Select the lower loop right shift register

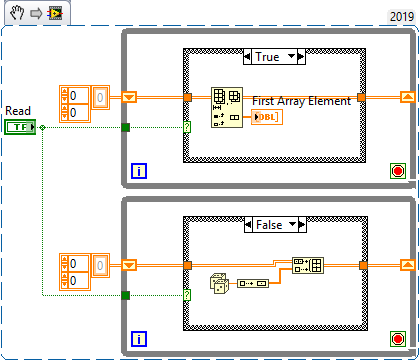coord(407,265)
